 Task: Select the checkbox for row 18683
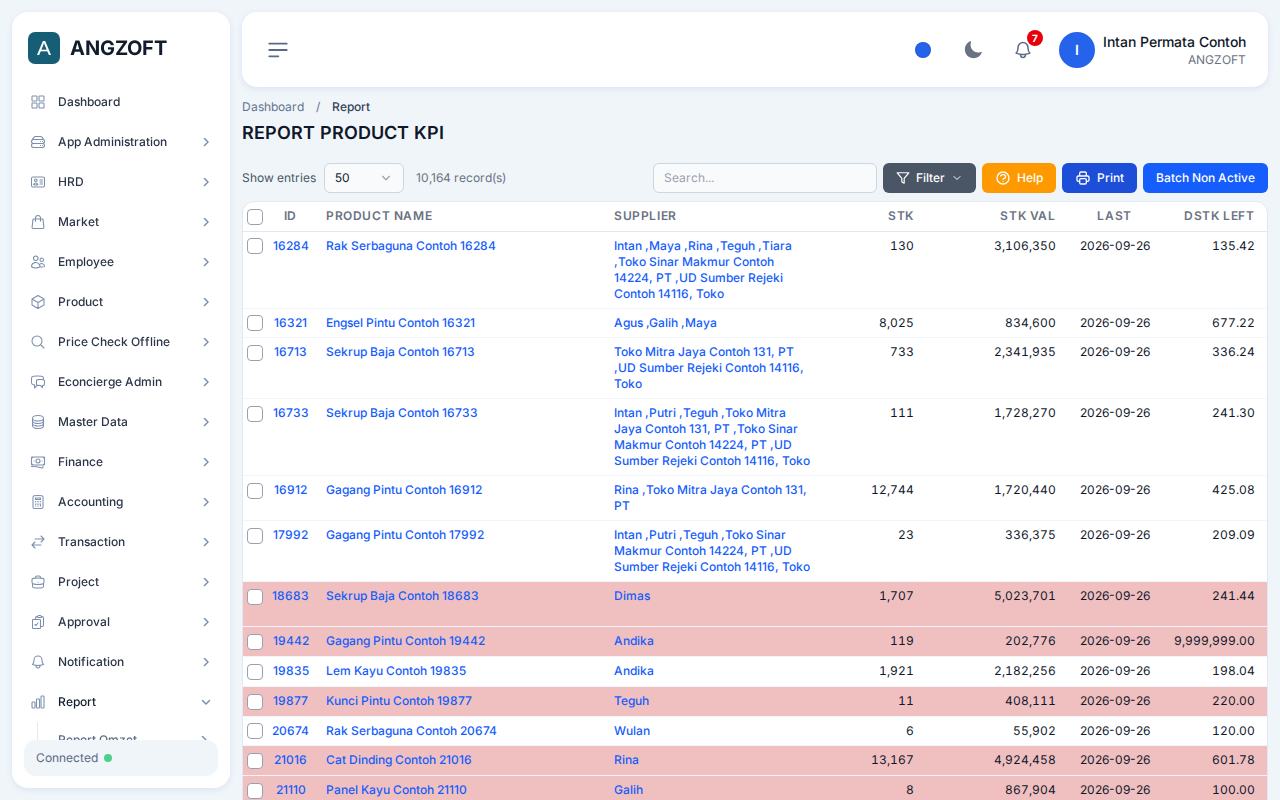255,596
